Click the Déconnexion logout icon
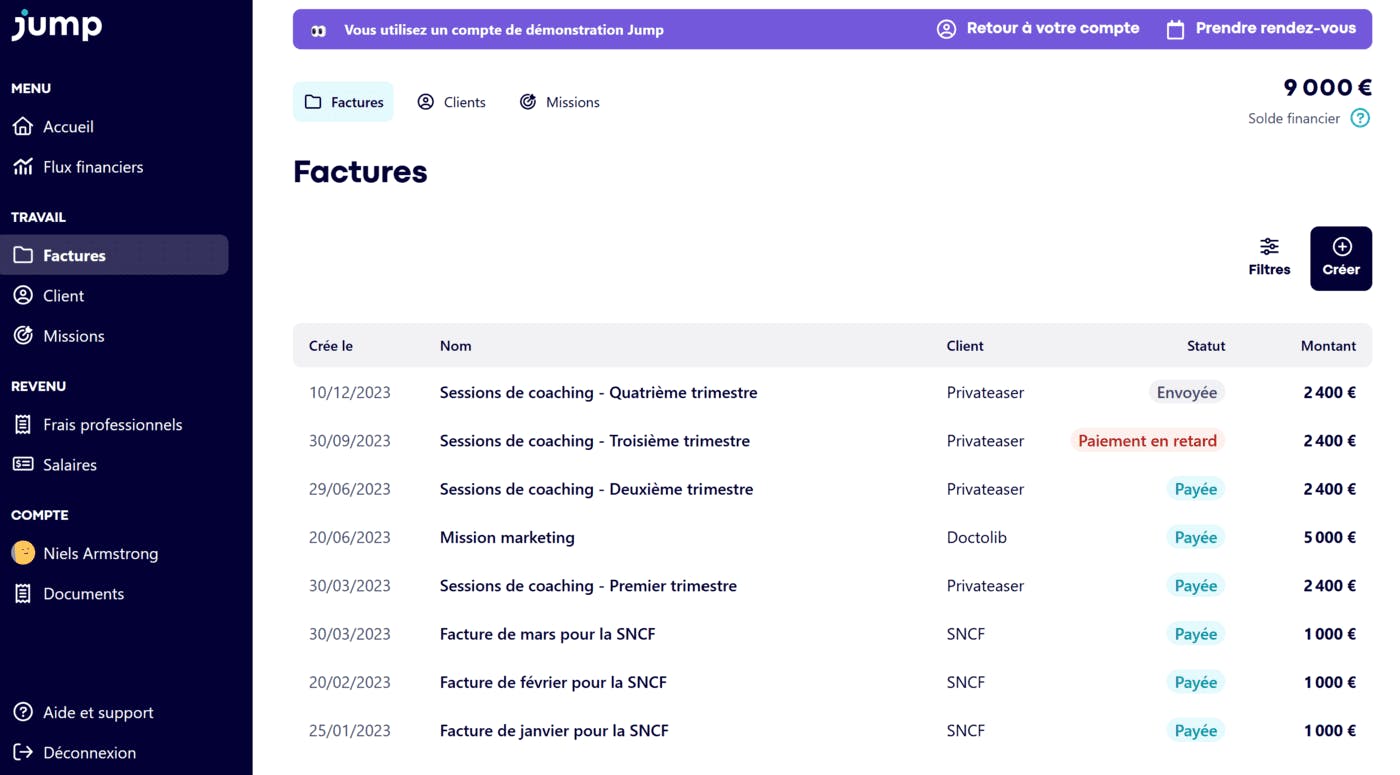The height and width of the screenshot is (775, 1400). tap(23, 753)
